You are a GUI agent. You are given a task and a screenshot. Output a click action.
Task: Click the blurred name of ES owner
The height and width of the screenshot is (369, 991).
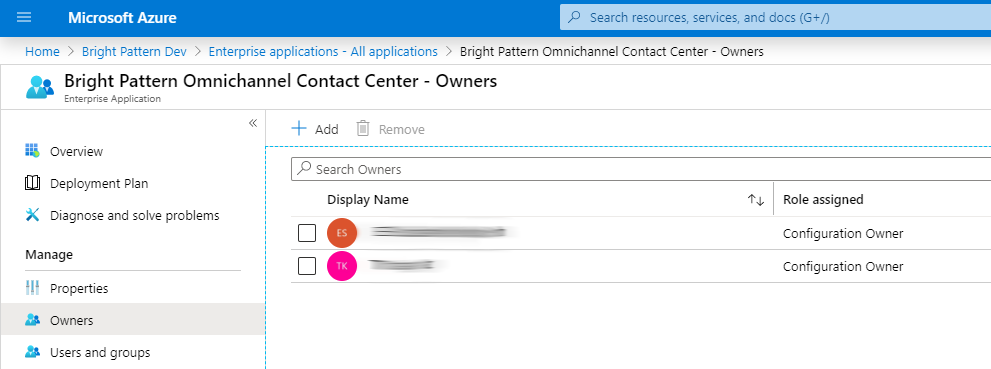(439, 233)
